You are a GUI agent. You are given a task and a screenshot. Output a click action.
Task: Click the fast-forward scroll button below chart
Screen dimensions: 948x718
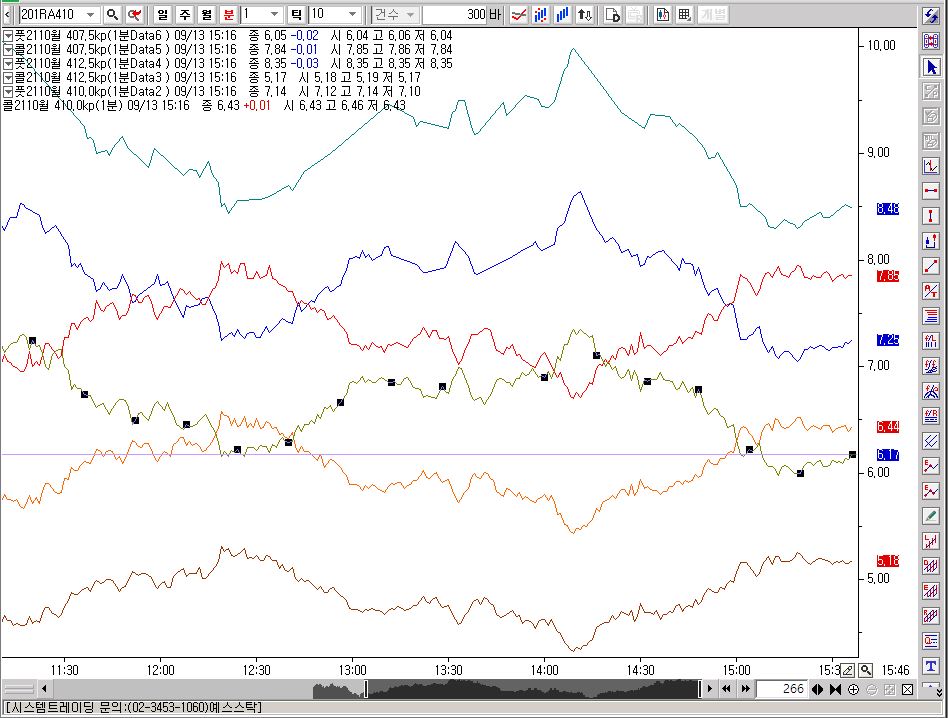pyautogui.click(x=746, y=690)
